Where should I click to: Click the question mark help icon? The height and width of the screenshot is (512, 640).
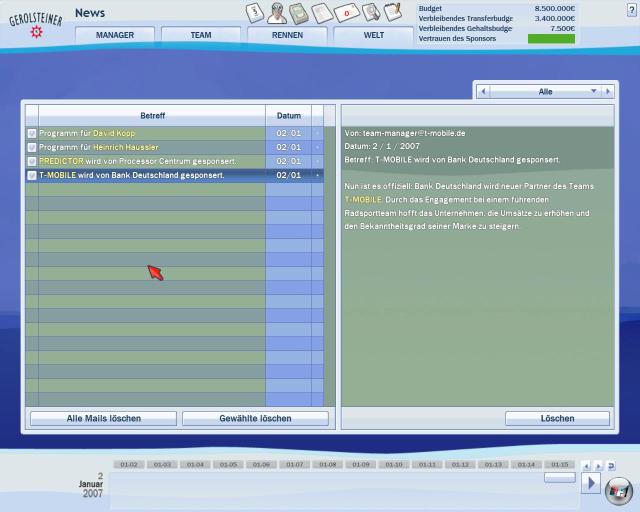pyautogui.click(x=631, y=10)
